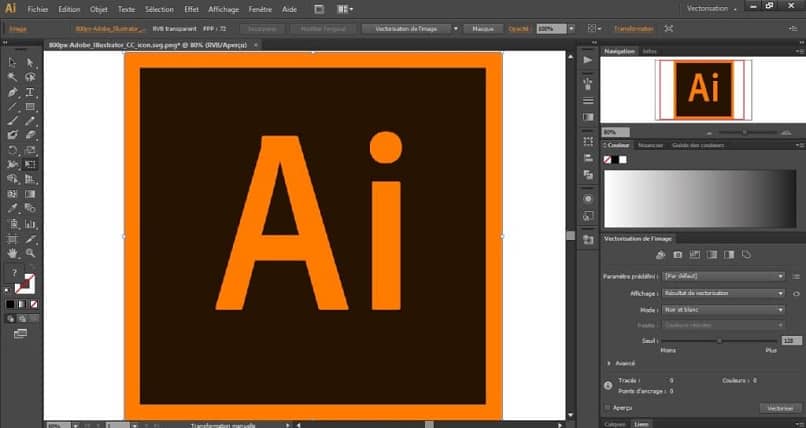Toggle the Aperçu preview checkbox
806x428 pixels.
click(x=608, y=408)
